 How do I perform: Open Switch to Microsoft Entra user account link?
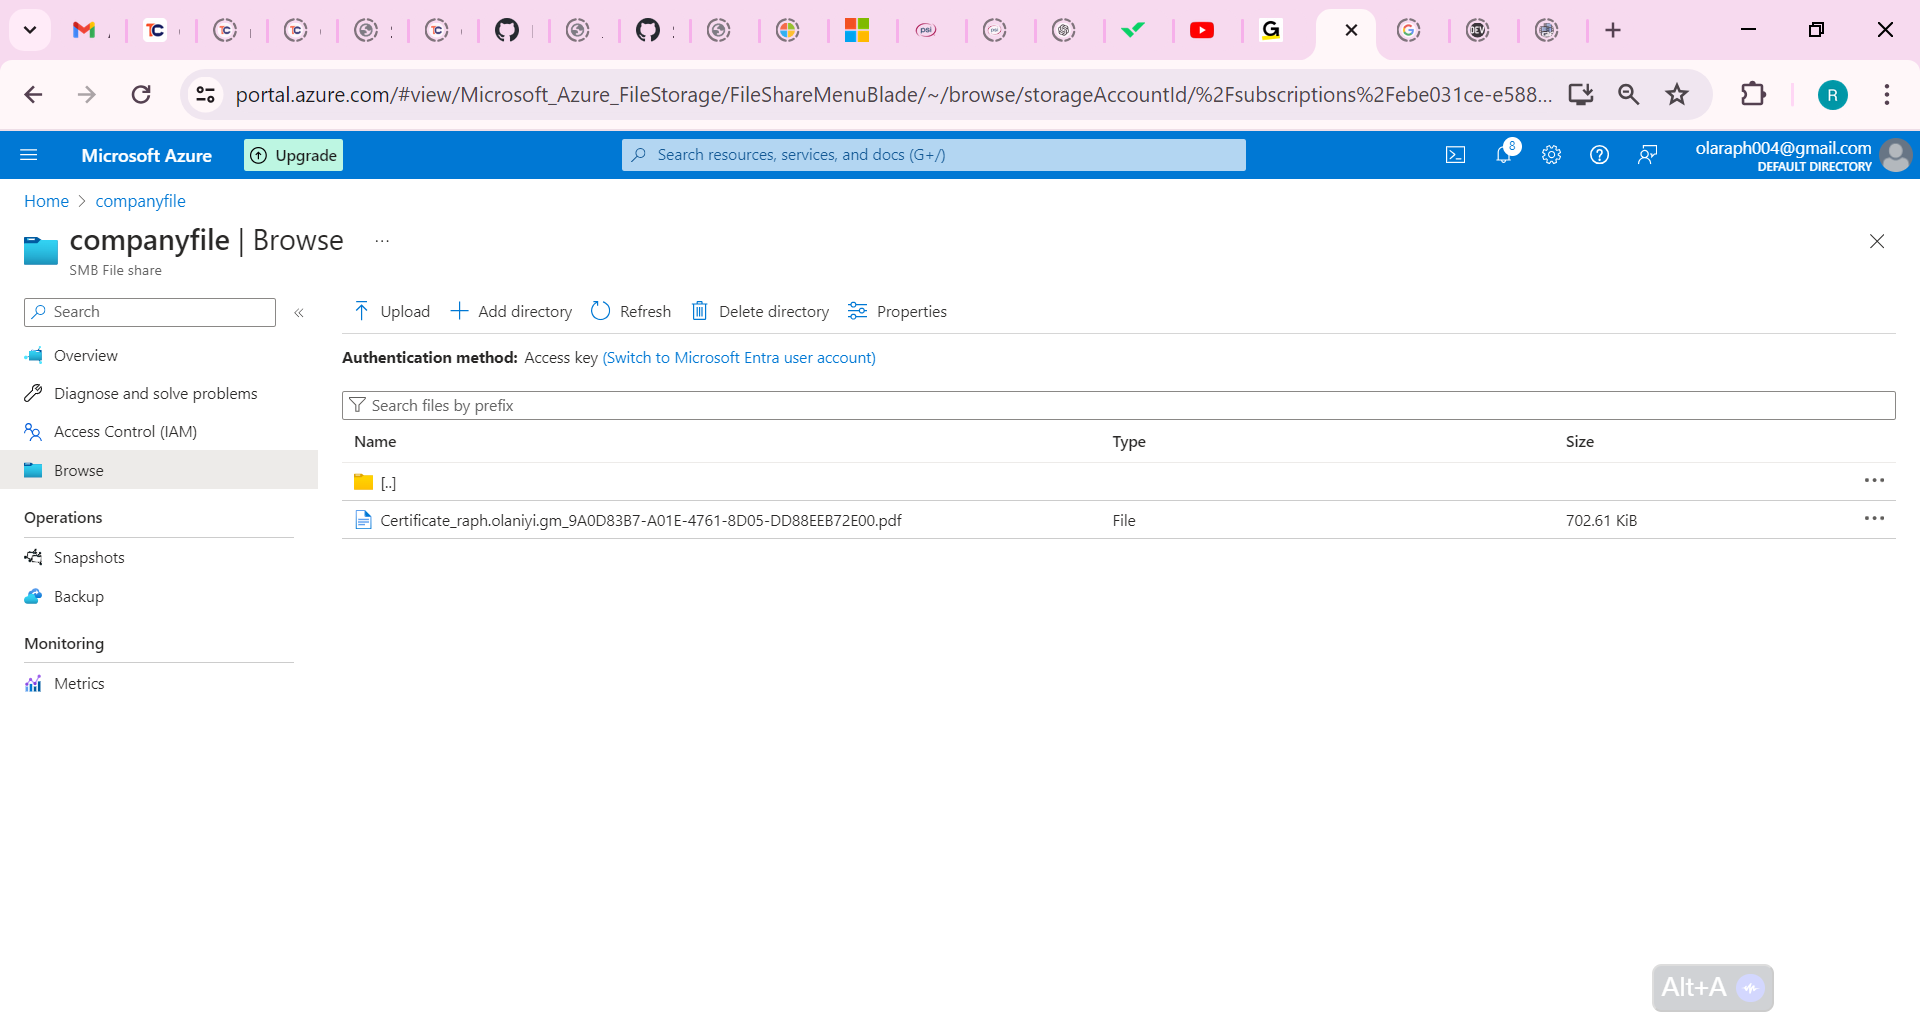tap(739, 357)
